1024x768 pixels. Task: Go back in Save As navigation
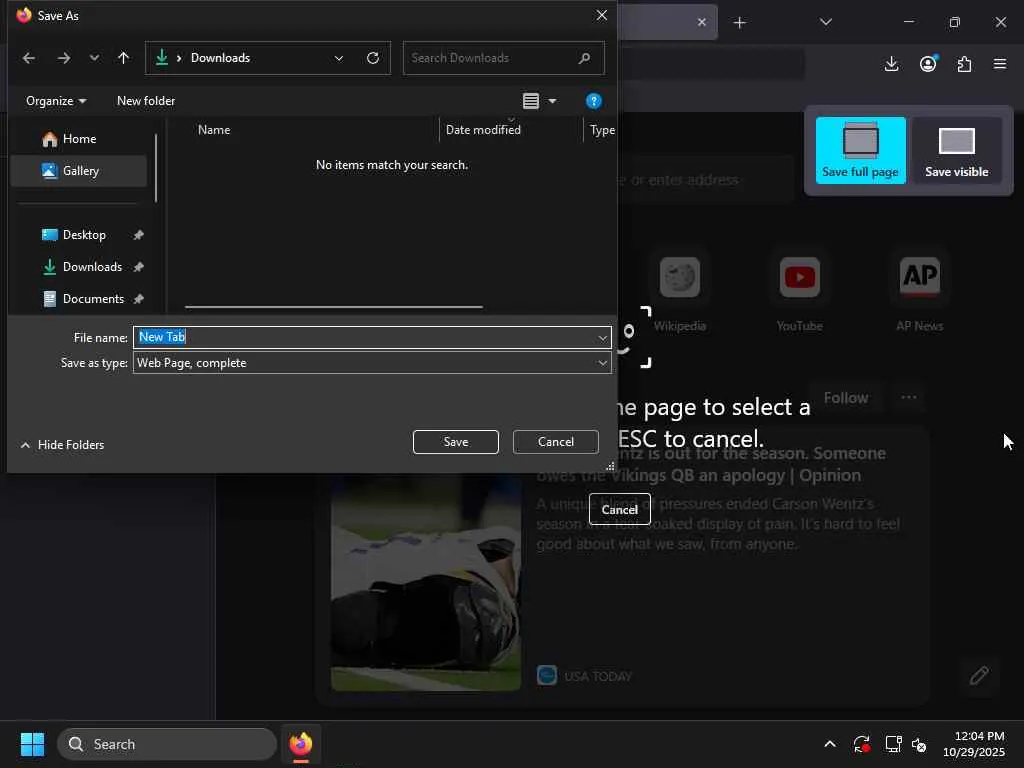29,58
